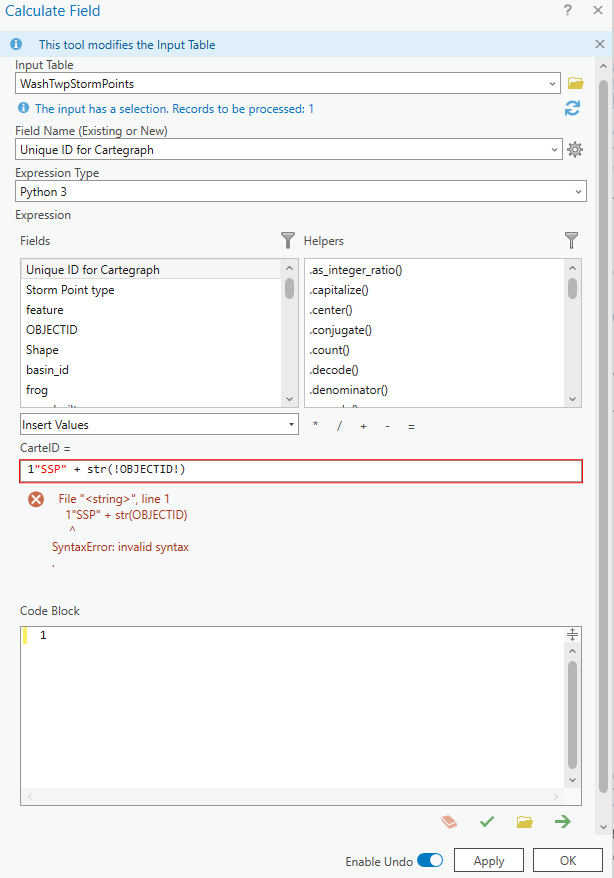Filter the Fields list
The width and height of the screenshot is (614, 878).
[288, 240]
